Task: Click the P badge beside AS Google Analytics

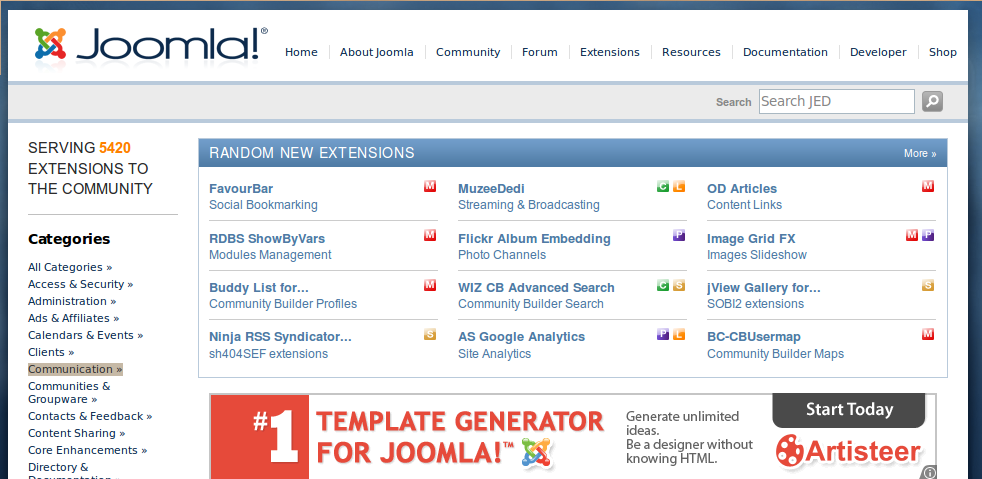Action: [663, 334]
